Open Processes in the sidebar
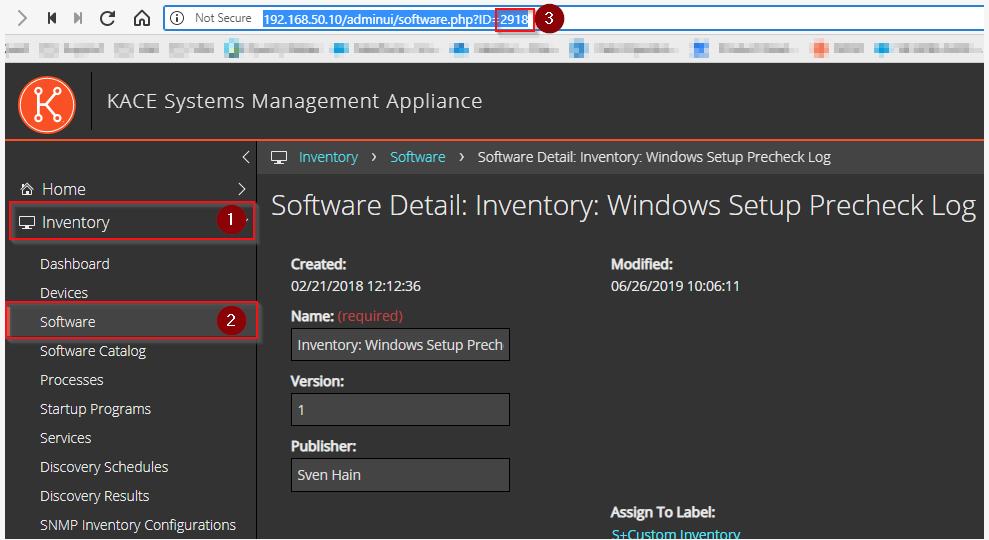Screen dimensions: 989x540 click(71, 380)
